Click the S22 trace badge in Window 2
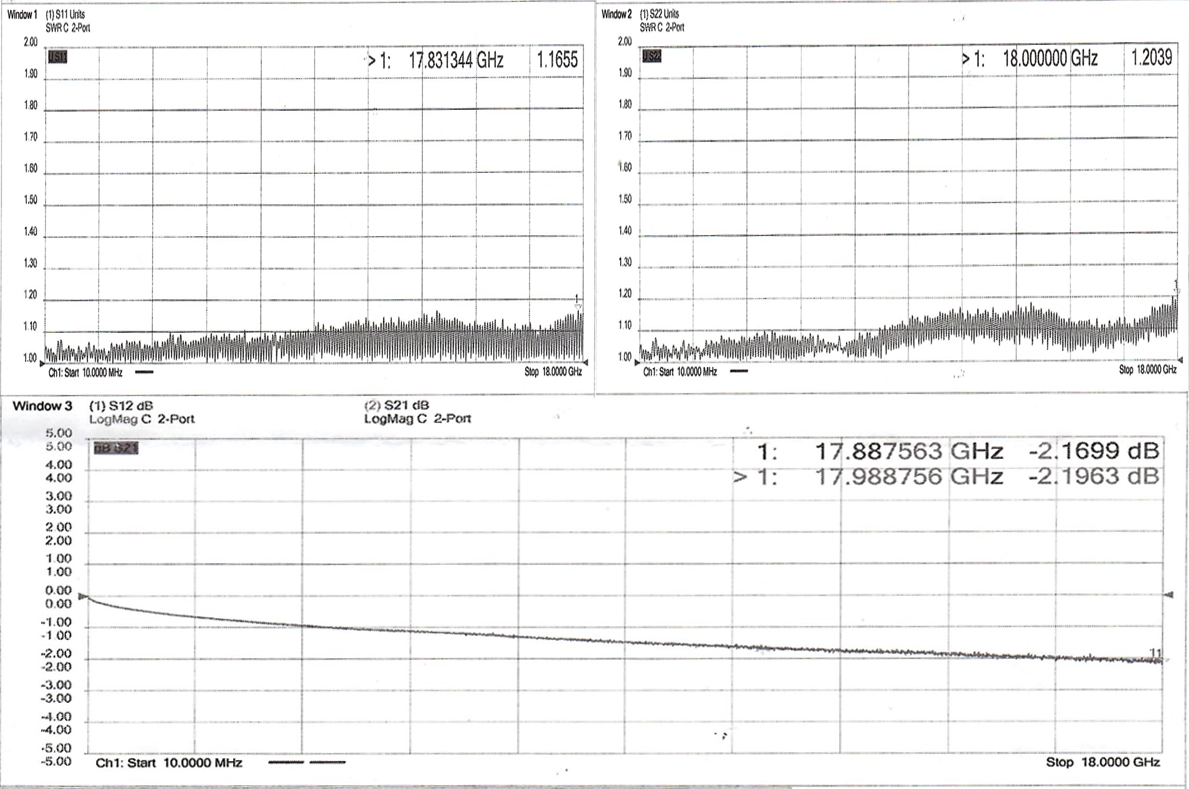This screenshot has height=789, width=1189. pos(652,56)
